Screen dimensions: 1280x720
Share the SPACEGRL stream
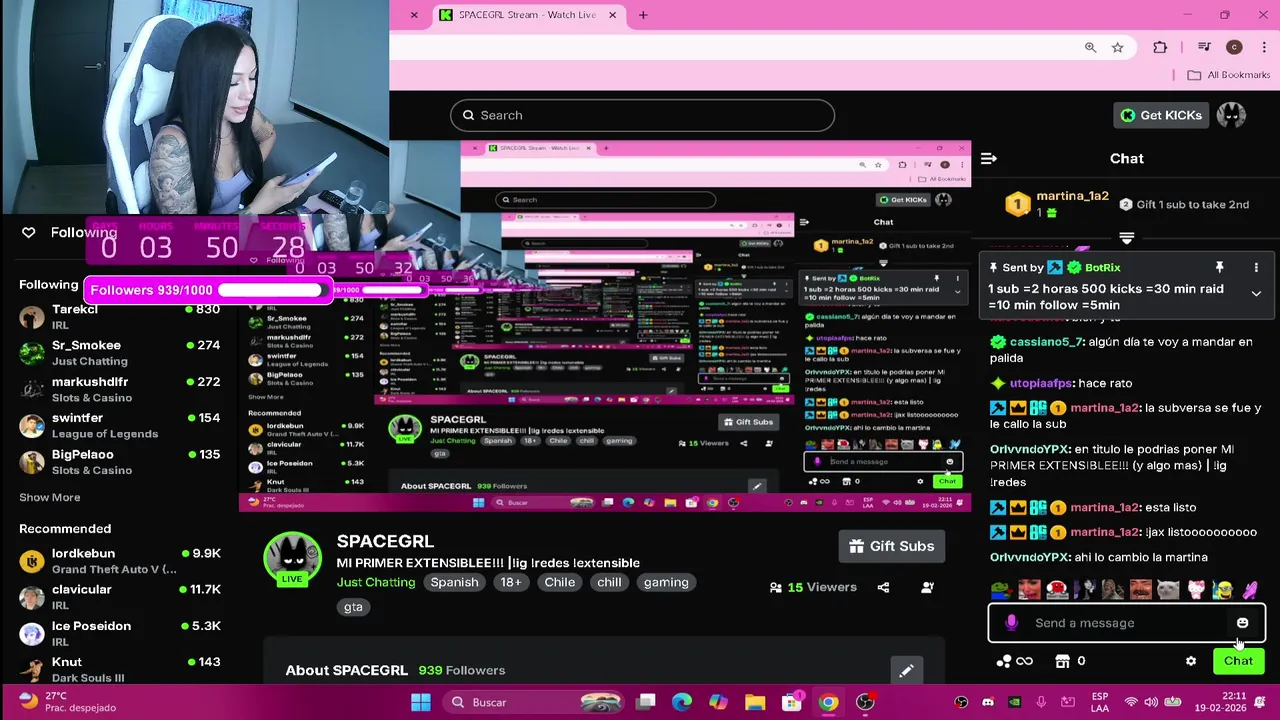[883, 587]
